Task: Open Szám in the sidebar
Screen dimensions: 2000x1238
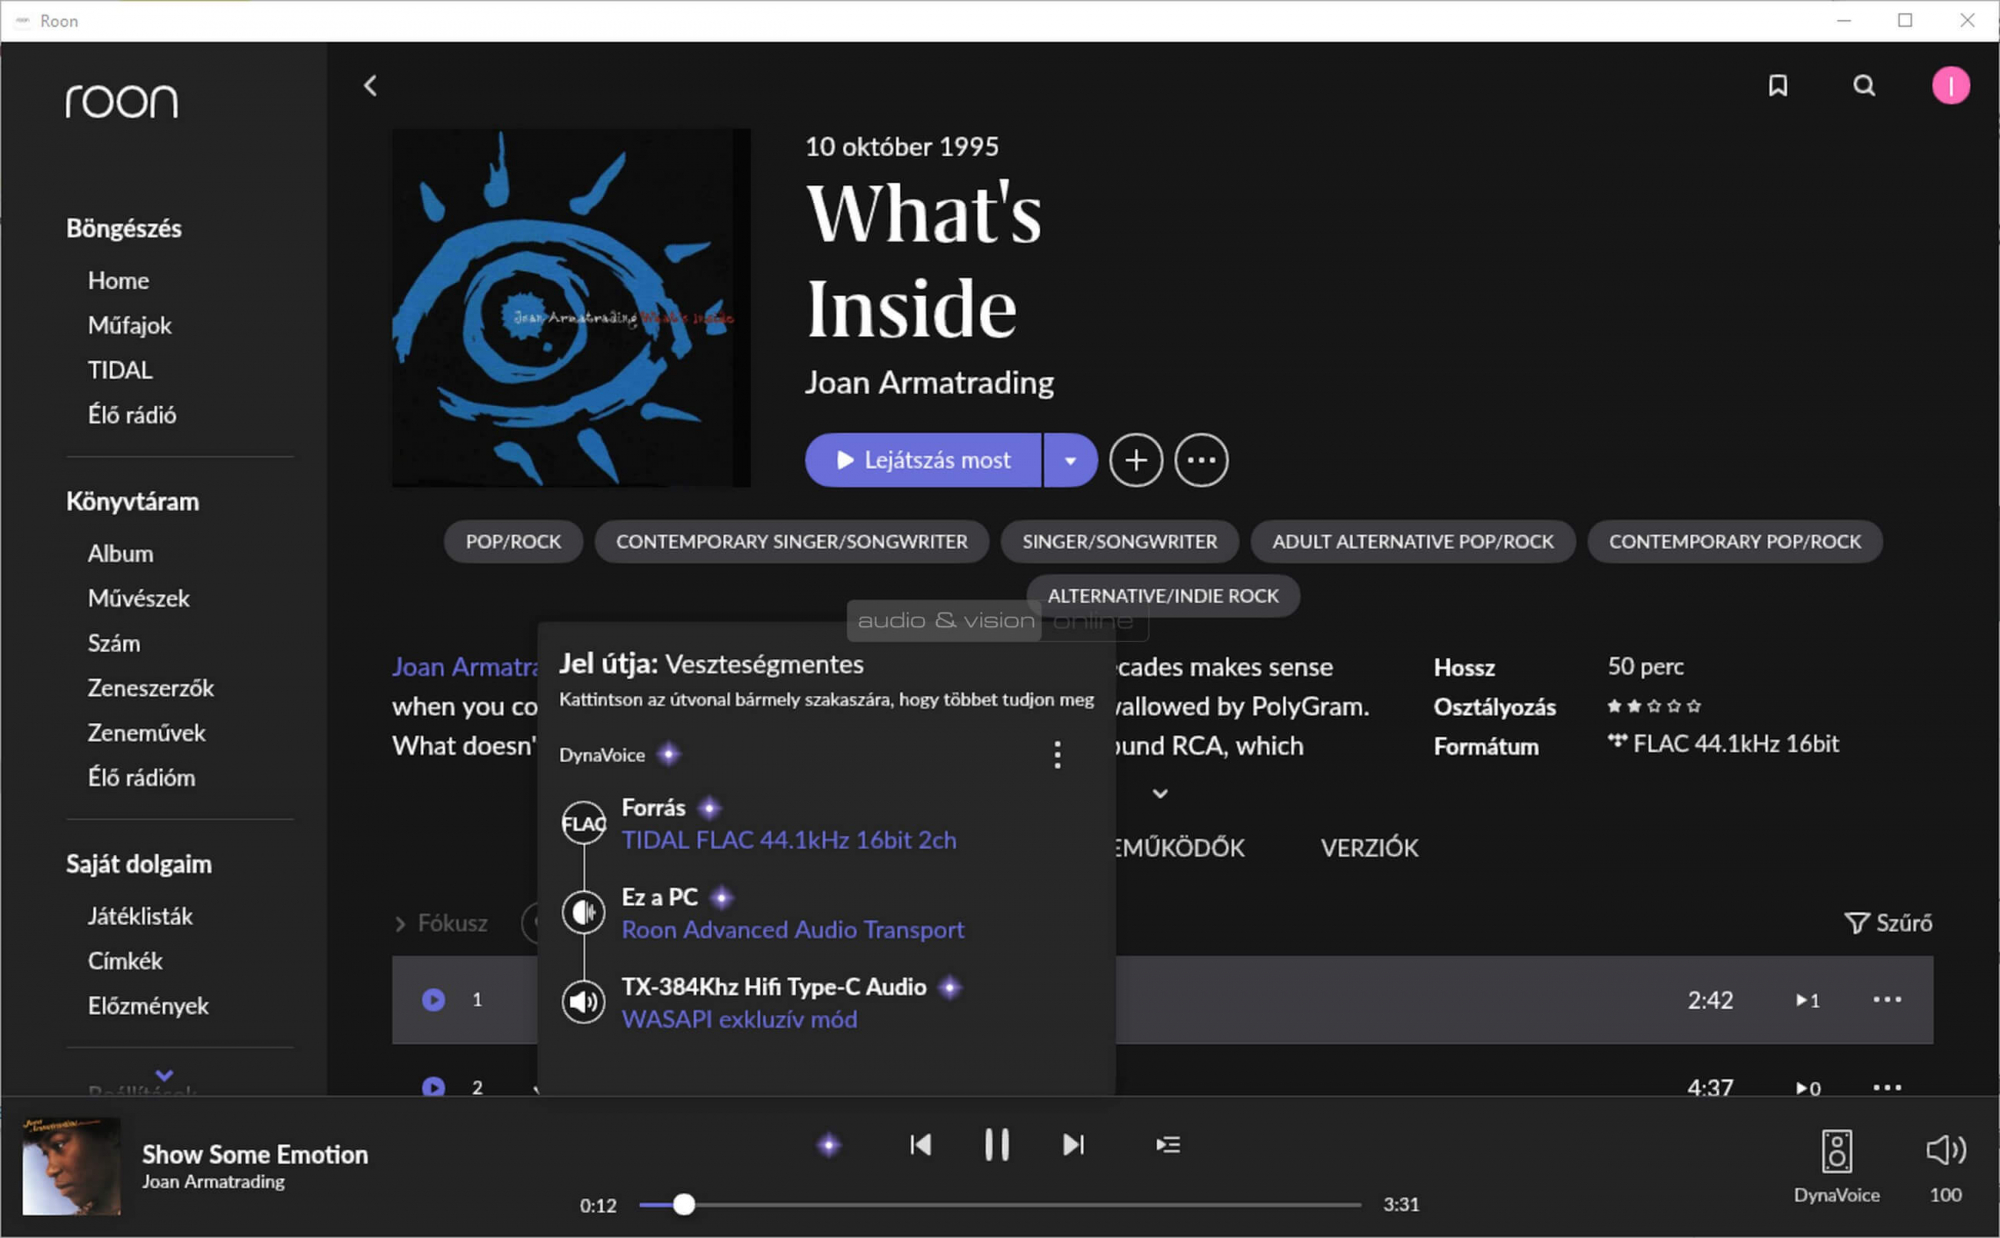Action: 114,644
